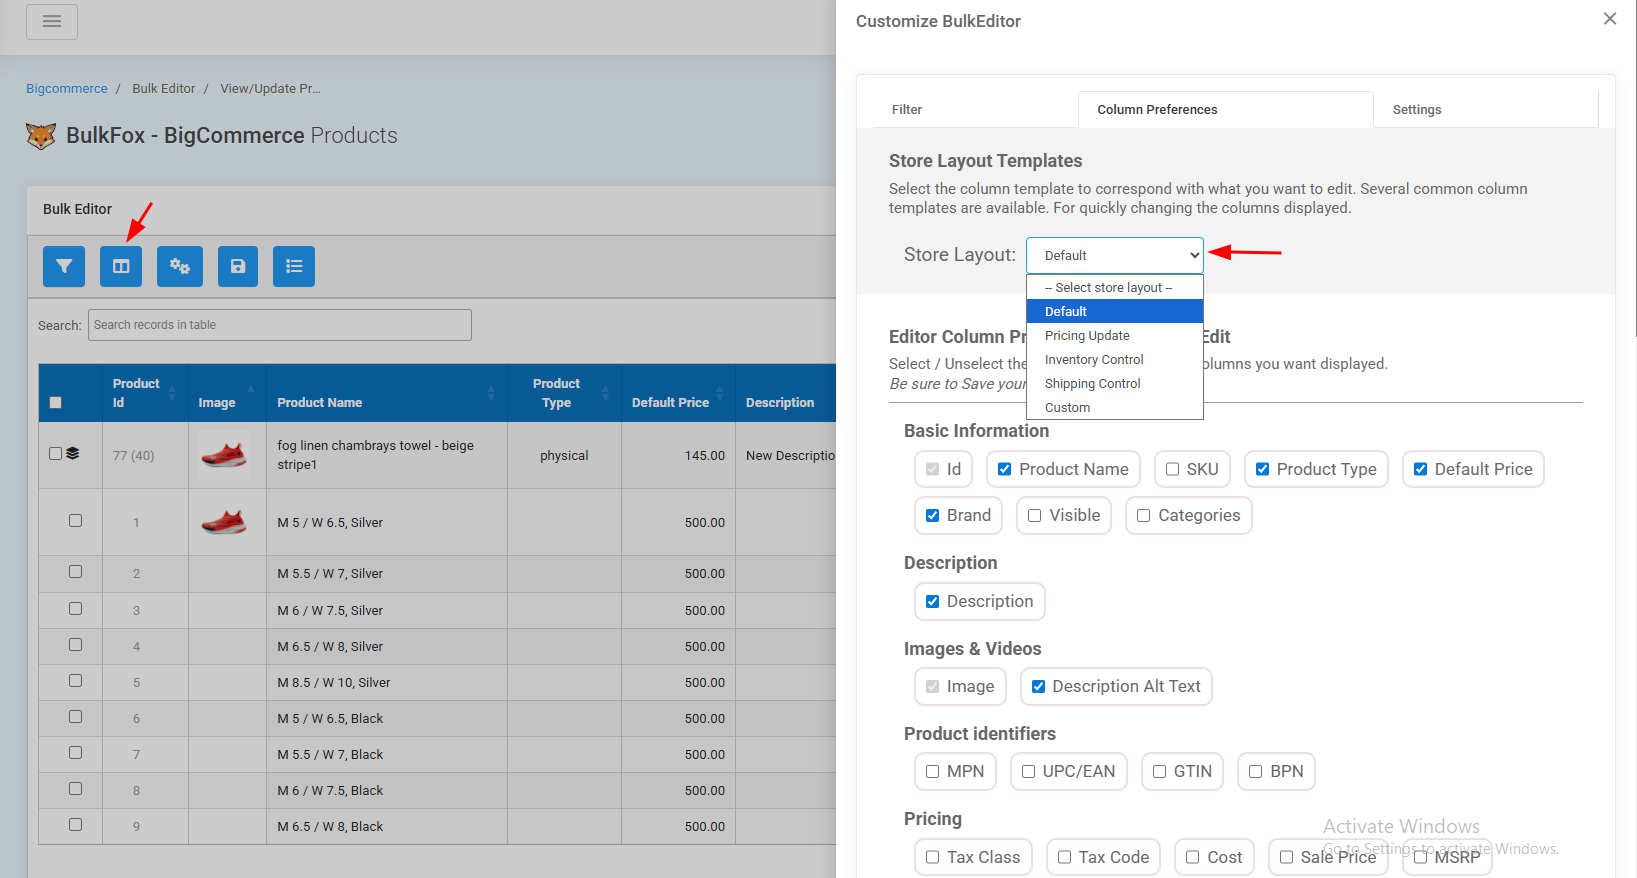Enable the Visible column checkbox
The width and height of the screenshot is (1637, 878).
[1035, 516]
